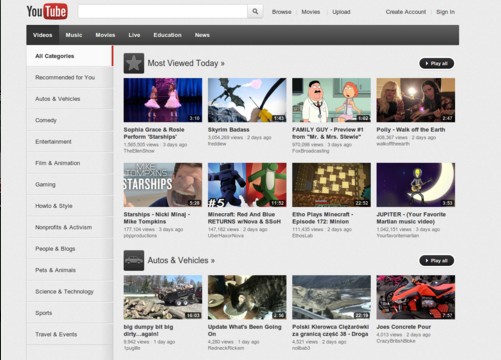Focus the YouTube search input field
The width and height of the screenshot is (501, 360).
(163, 12)
